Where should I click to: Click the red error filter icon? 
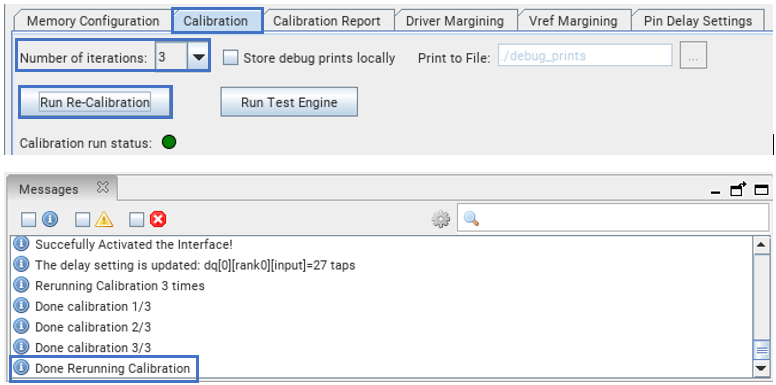(x=158, y=219)
